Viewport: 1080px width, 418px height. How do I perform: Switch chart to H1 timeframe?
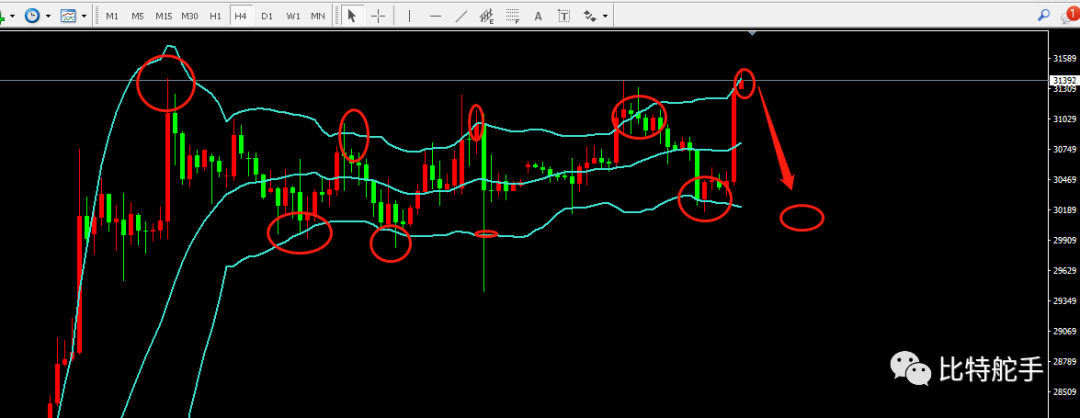click(216, 15)
